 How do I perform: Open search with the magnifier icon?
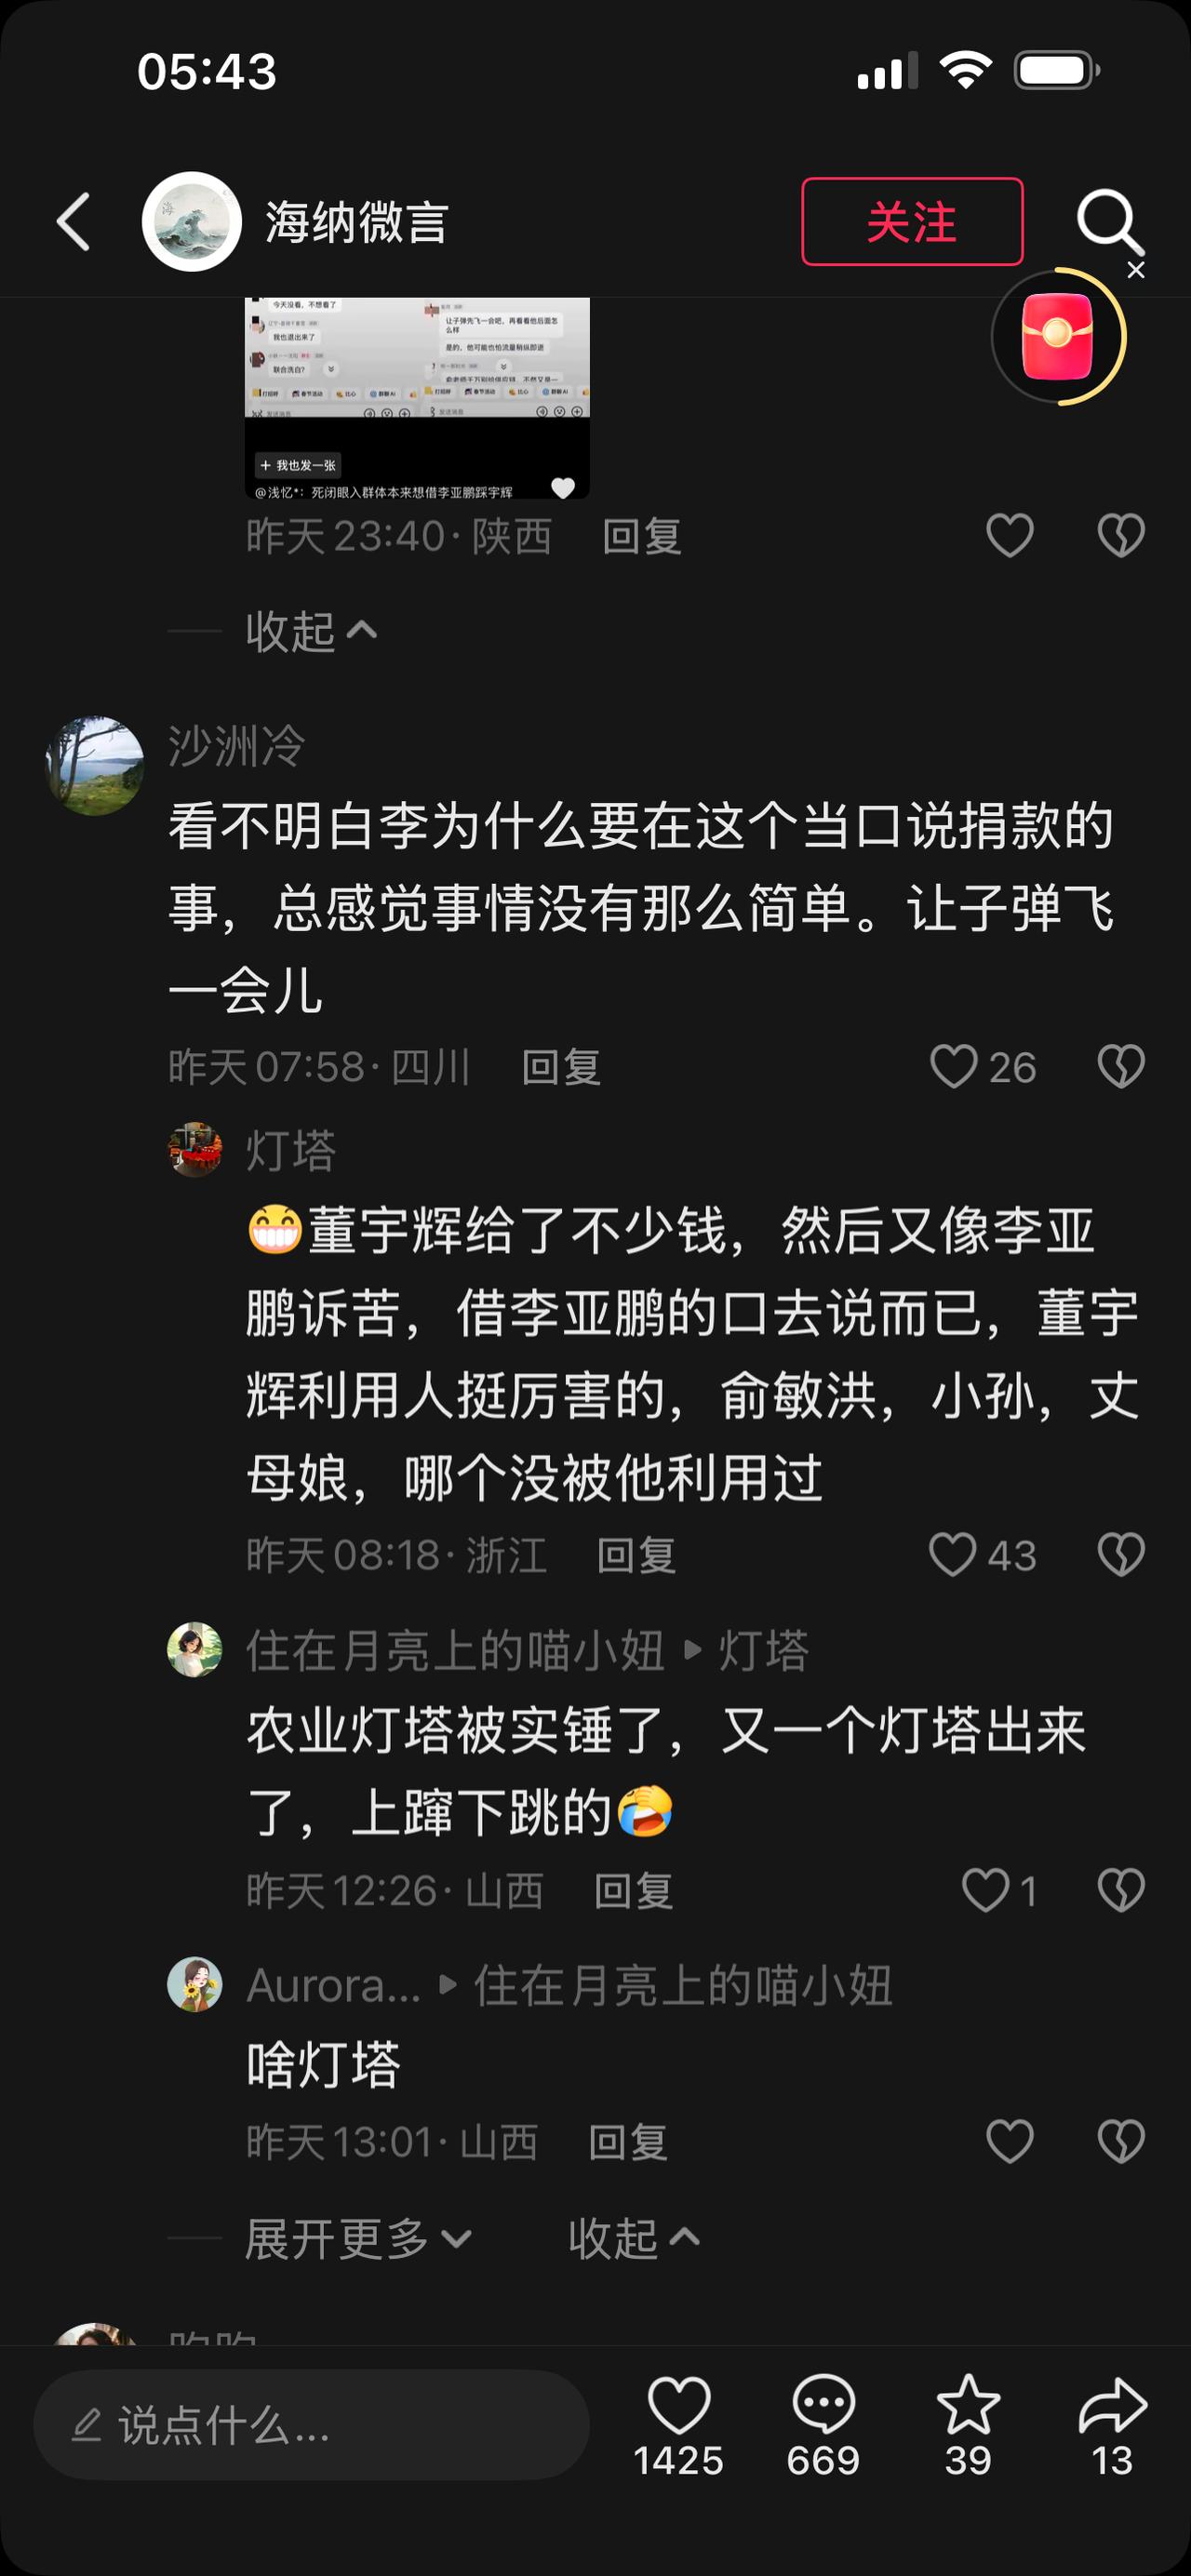[x=1109, y=221]
